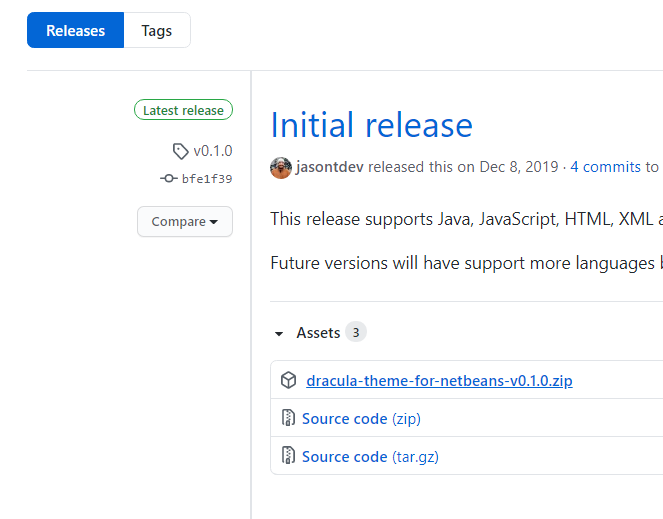
Task: Click jasontdev's avatar picture
Action: pos(281,168)
